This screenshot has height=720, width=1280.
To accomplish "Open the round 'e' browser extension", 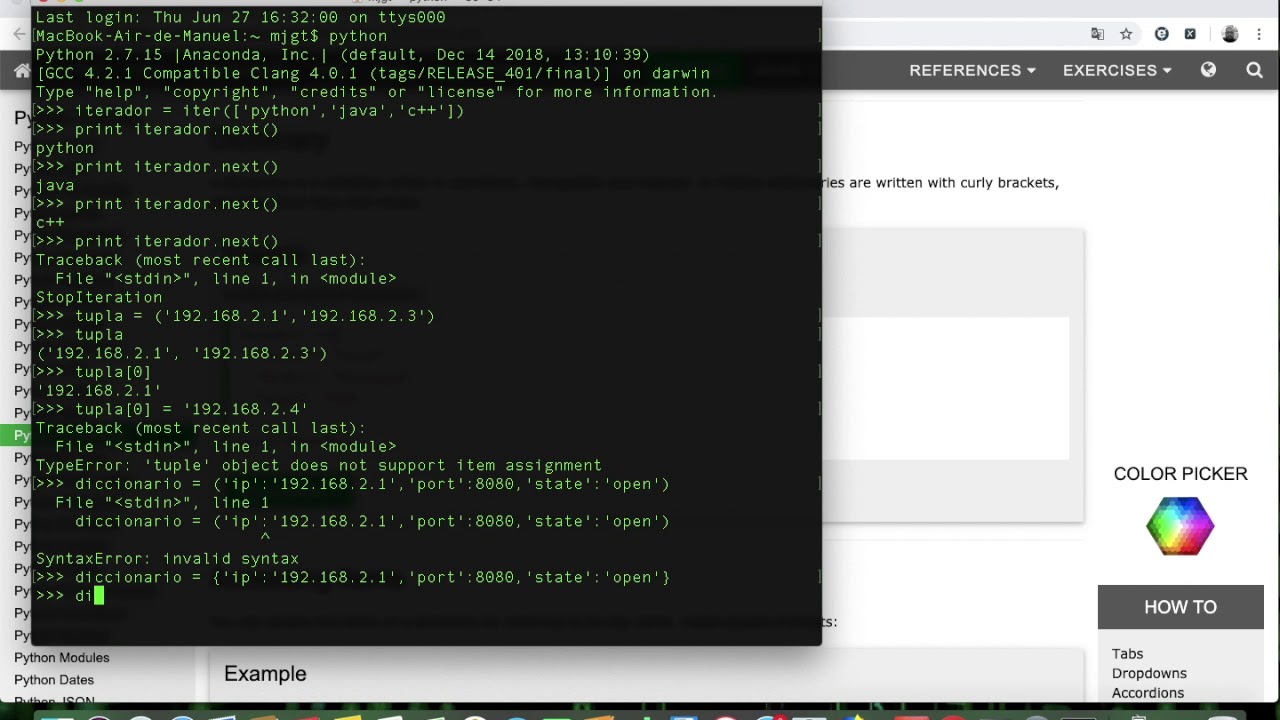I will pyautogui.click(x=1161, y=34).
